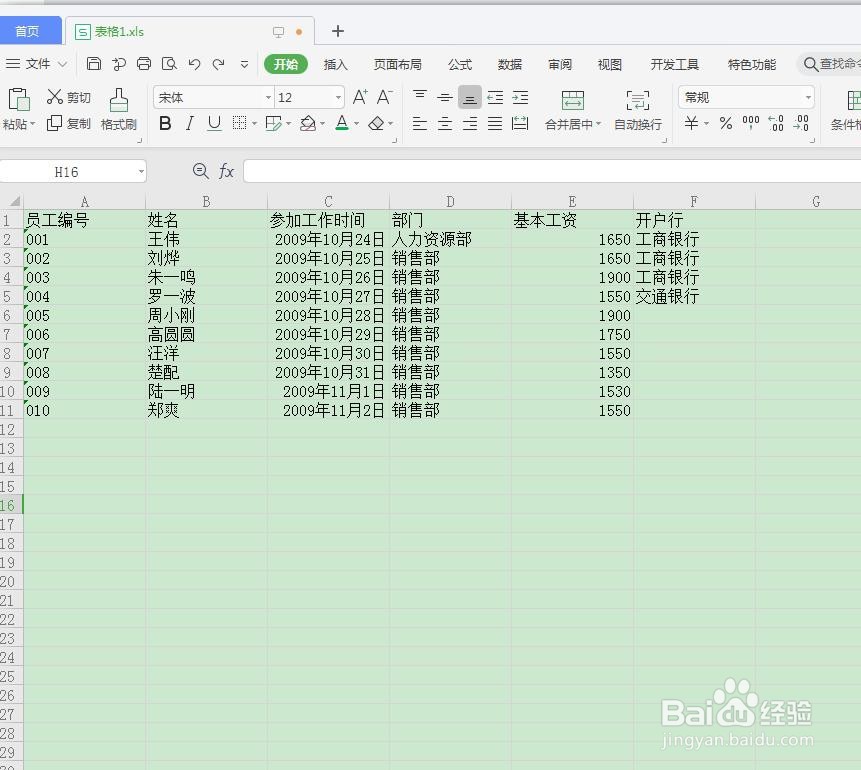Toggle Bold formatting

[165, 124]
